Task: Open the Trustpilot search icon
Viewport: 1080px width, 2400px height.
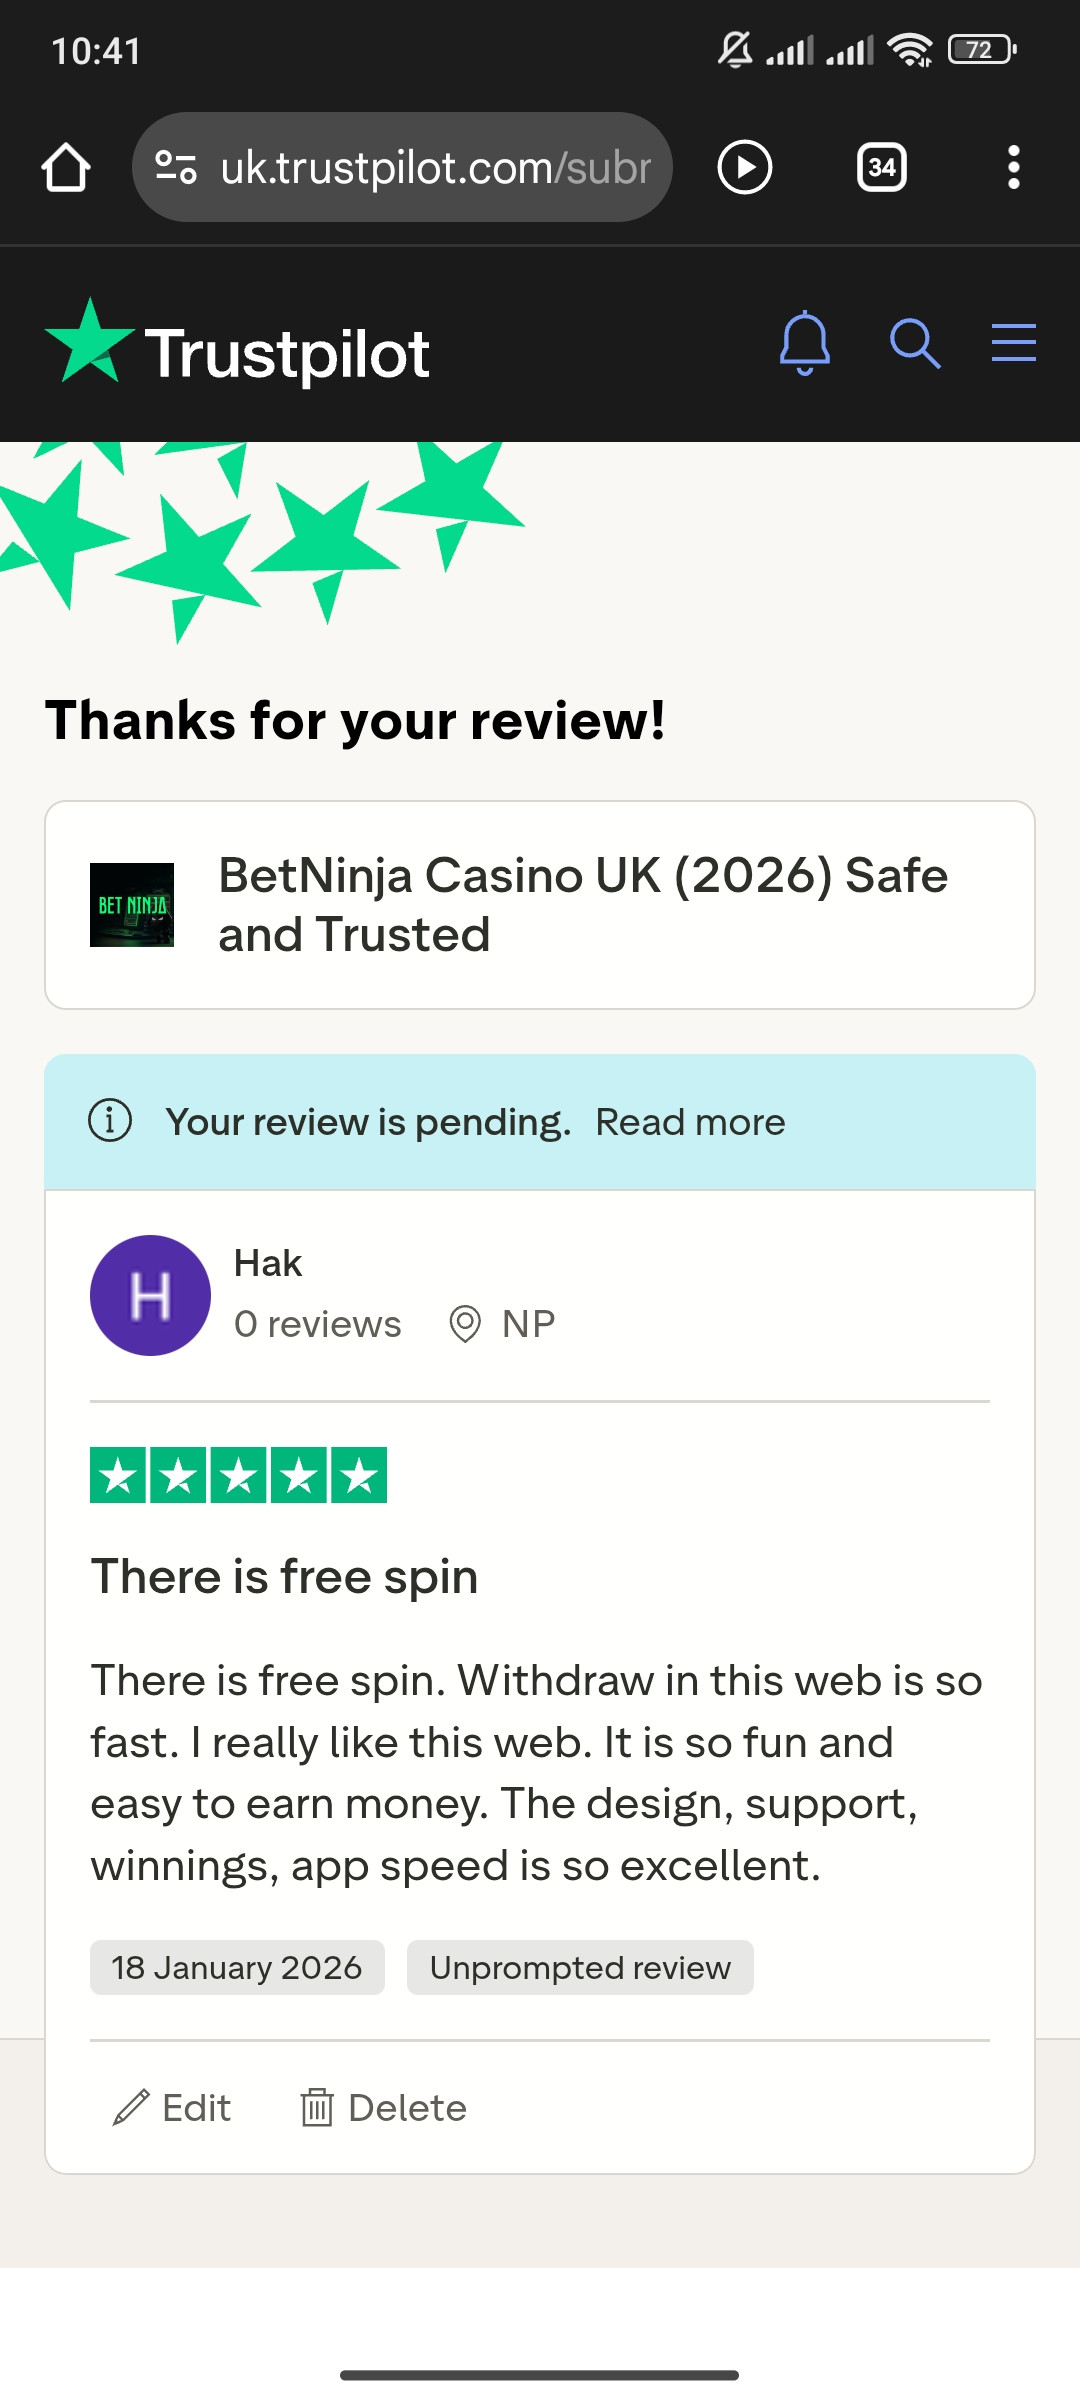Action: (x=914, y=344)
